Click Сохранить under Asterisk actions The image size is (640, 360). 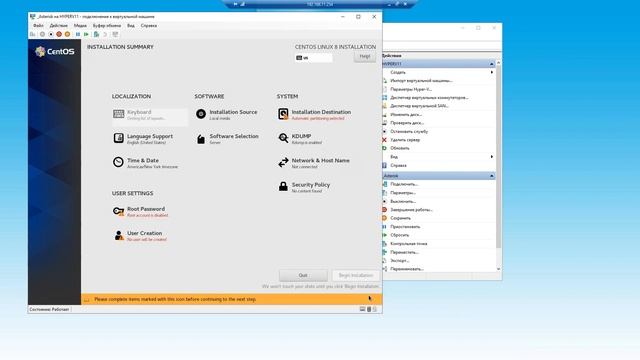click(x=400, y=218)
